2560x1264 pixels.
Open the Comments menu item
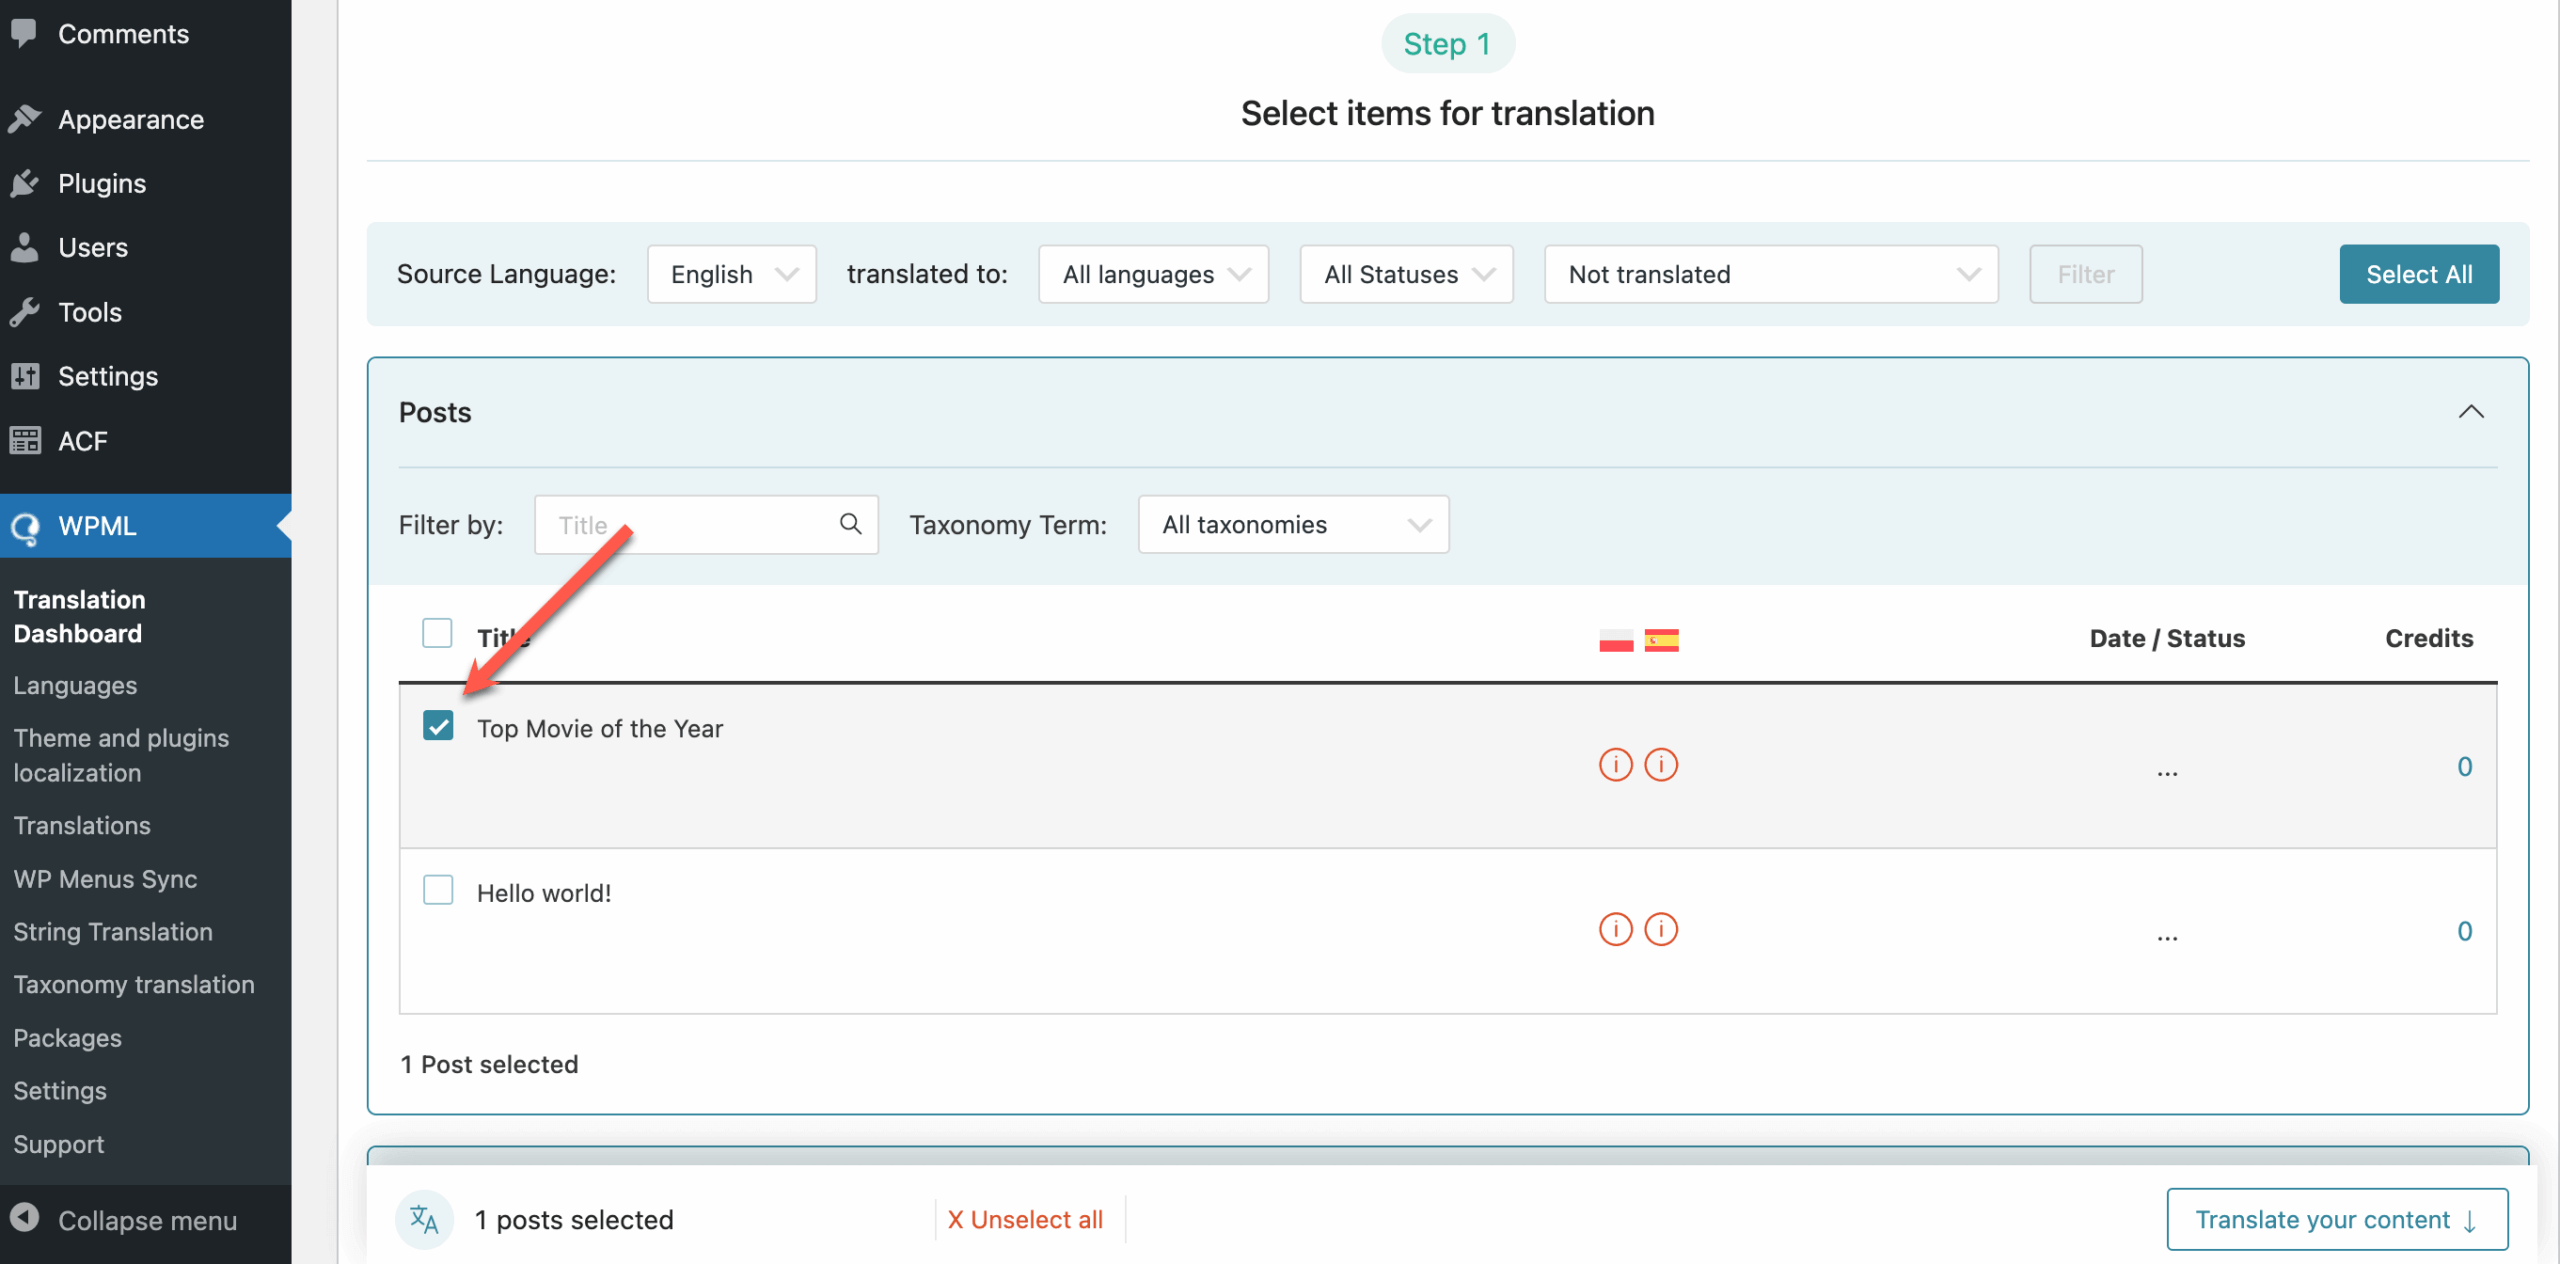[146, 34]
